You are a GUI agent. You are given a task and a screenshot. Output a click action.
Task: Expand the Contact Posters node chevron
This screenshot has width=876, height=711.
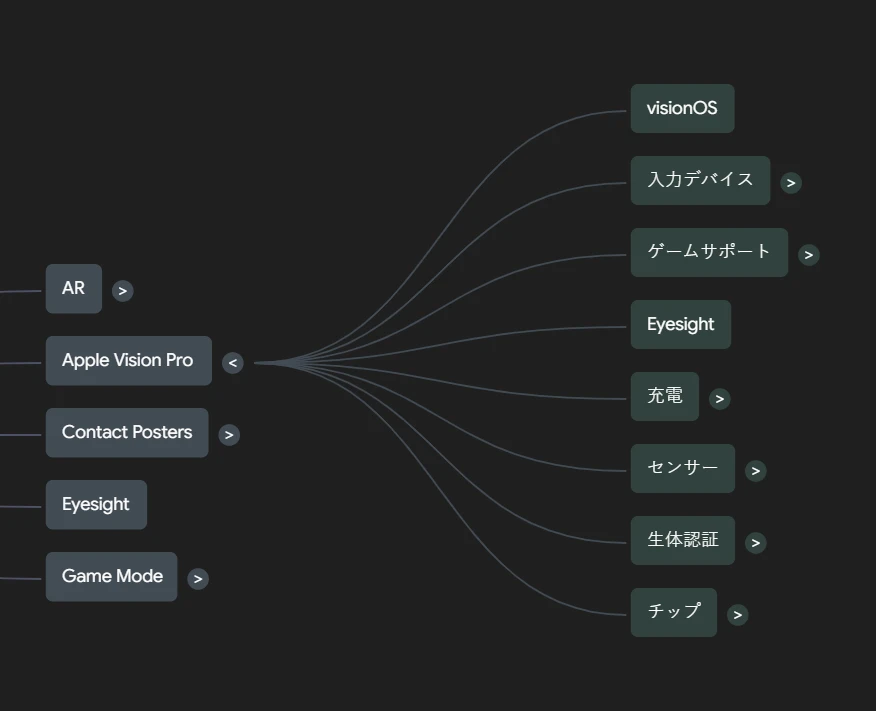pyautogui.click(x=229, y=435)
